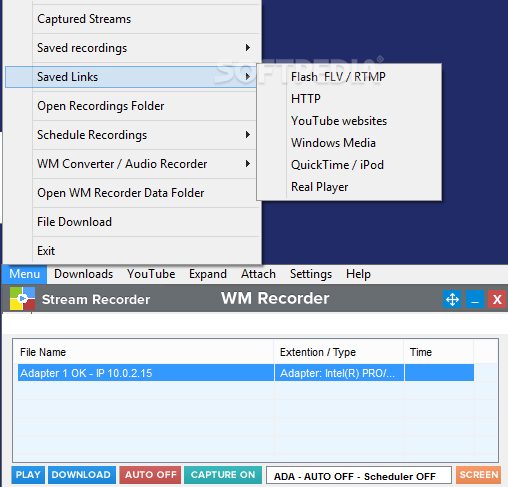508x487 pixels.
Task: Choose Saved Links menu entry
Action: (131, 77)
